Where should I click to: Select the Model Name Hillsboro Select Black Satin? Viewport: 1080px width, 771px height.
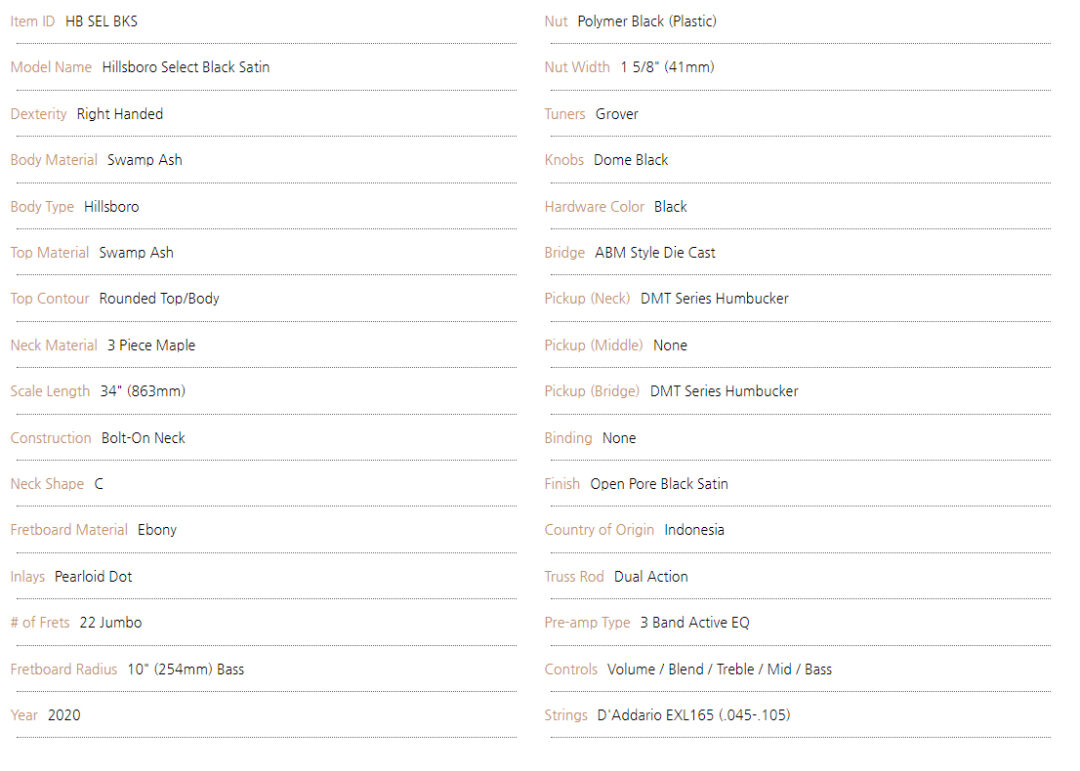coord(186,67)
